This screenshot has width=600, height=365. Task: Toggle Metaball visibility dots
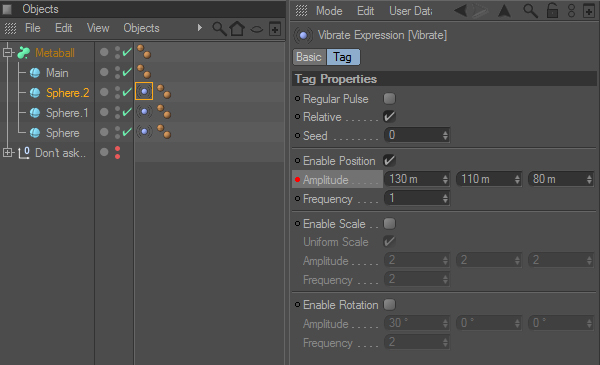[117, 52]
